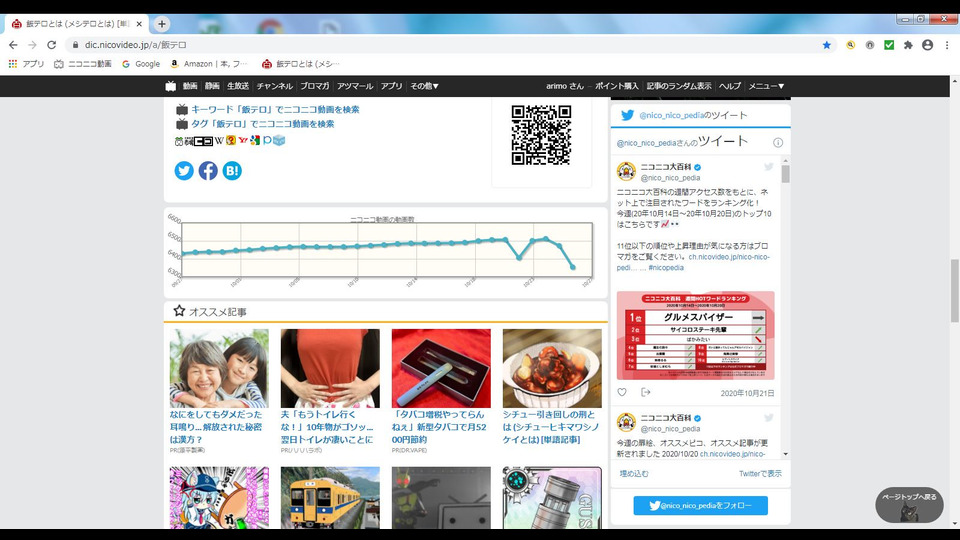Viewport: 960px width, 540px height.
Task: Open Chrome's three-dot menu
Action: pos(947,45)
